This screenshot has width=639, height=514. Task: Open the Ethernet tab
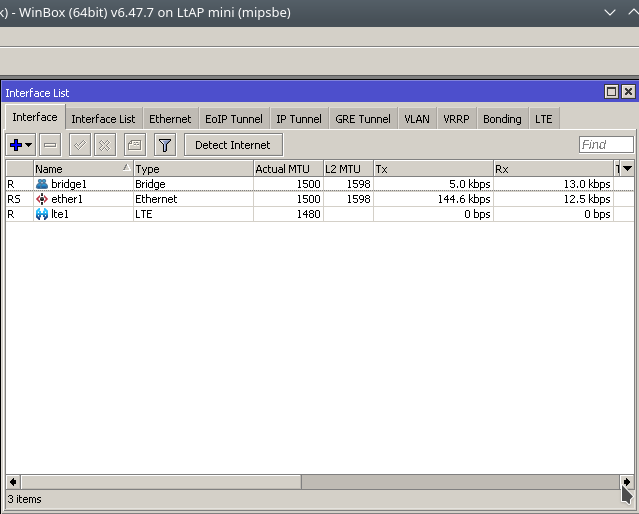pos(170,119)
